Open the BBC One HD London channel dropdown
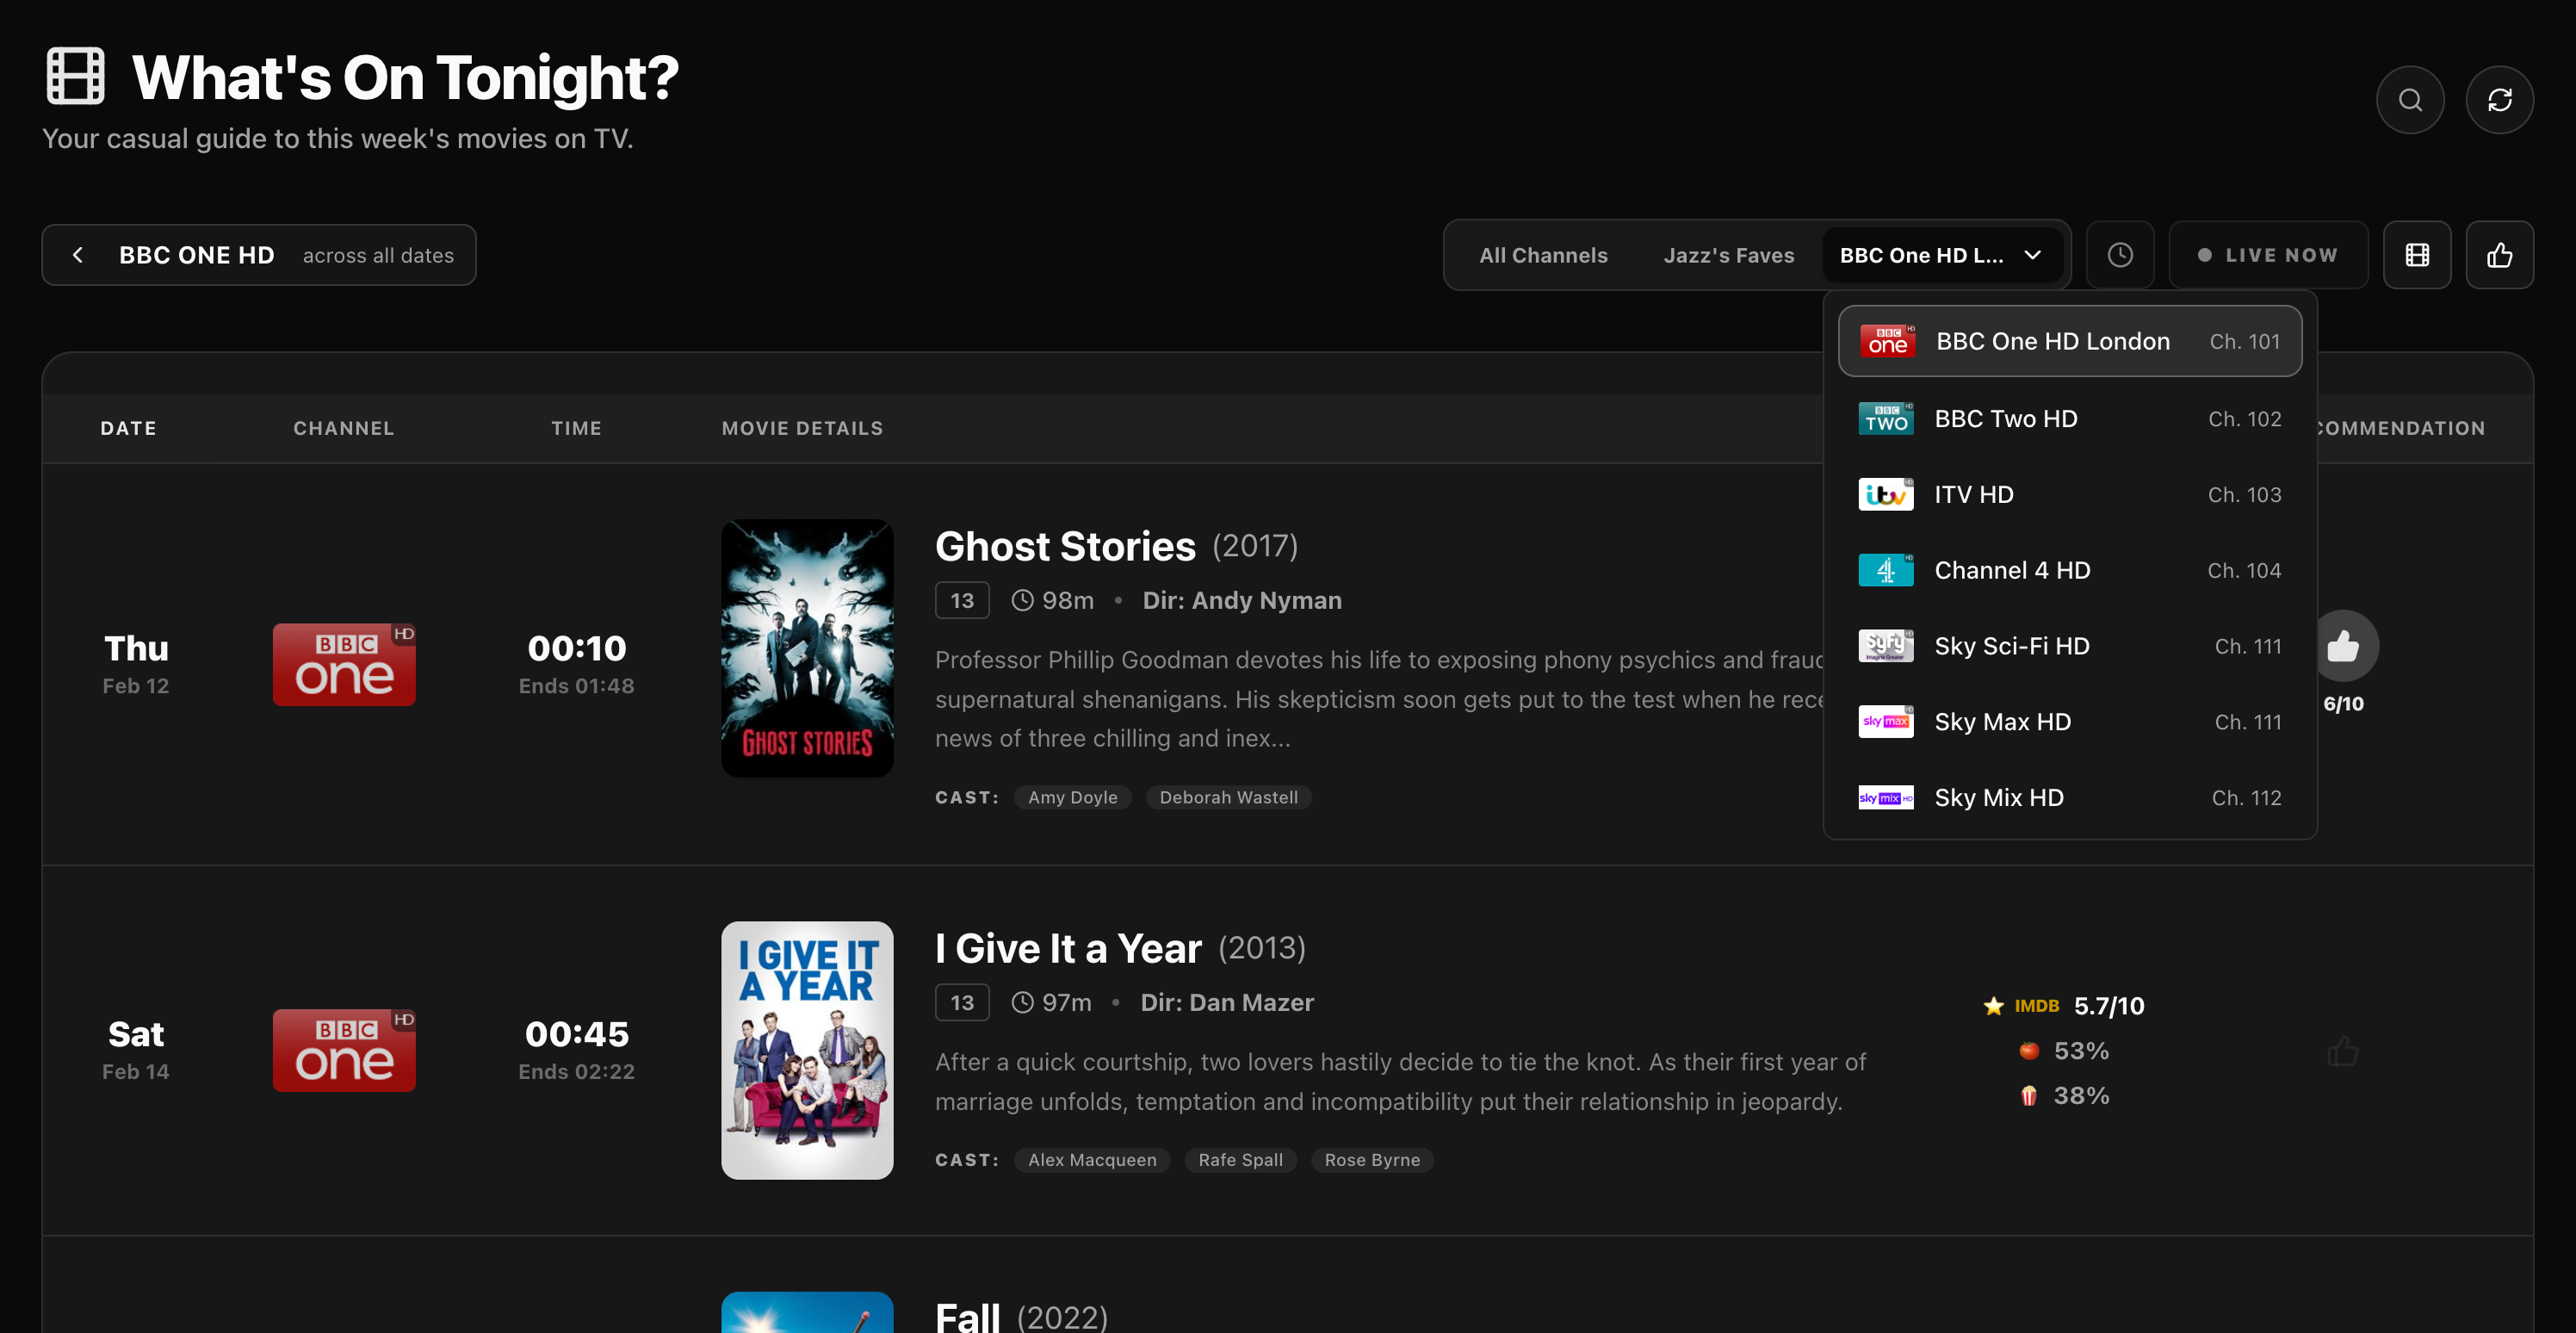The height and width of the screenshot is (1333, 2576). pyautogui.click(x=1942, y=254)
